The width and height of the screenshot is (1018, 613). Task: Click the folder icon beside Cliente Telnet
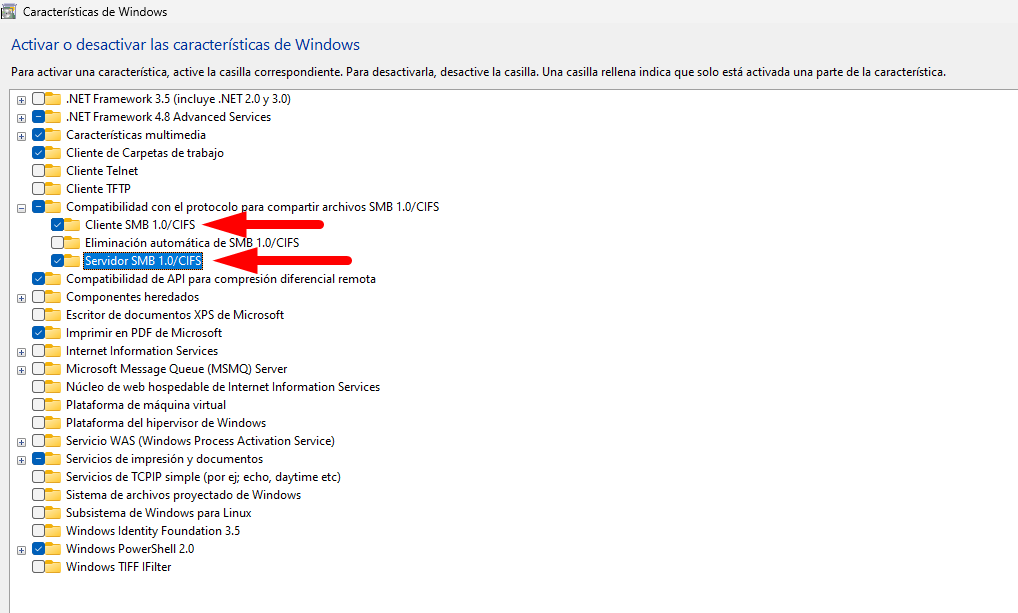click(x=53, y=171)
